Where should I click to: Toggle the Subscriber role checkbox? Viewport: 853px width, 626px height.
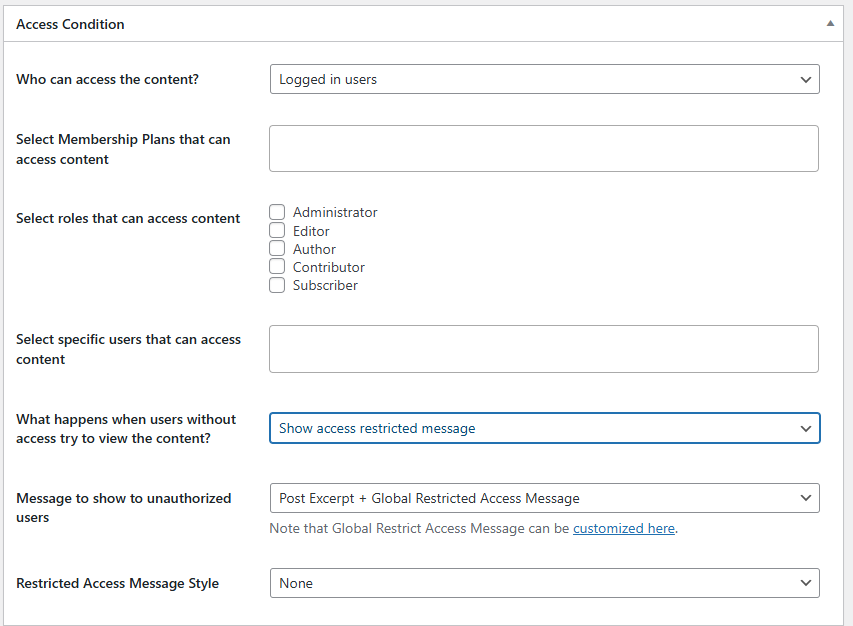[278, 285]
